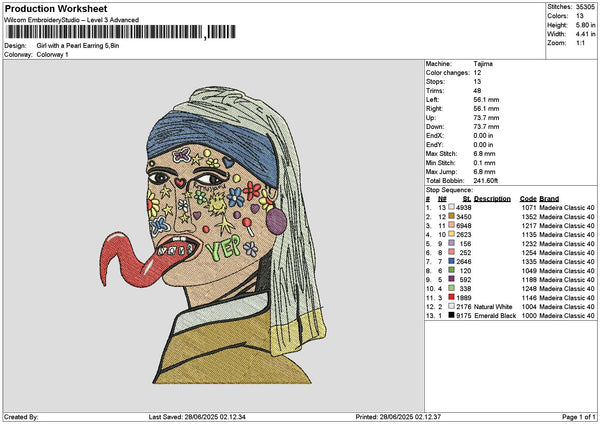Click the Natural White description
This screenshot has height=424, width=600.
click(x=493, y=307)
